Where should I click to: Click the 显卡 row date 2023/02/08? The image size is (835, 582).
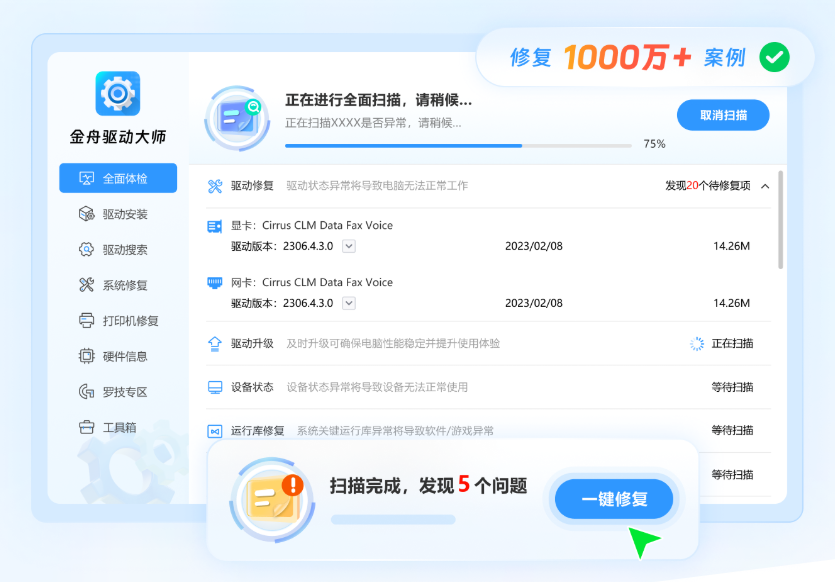click(534, 246)
